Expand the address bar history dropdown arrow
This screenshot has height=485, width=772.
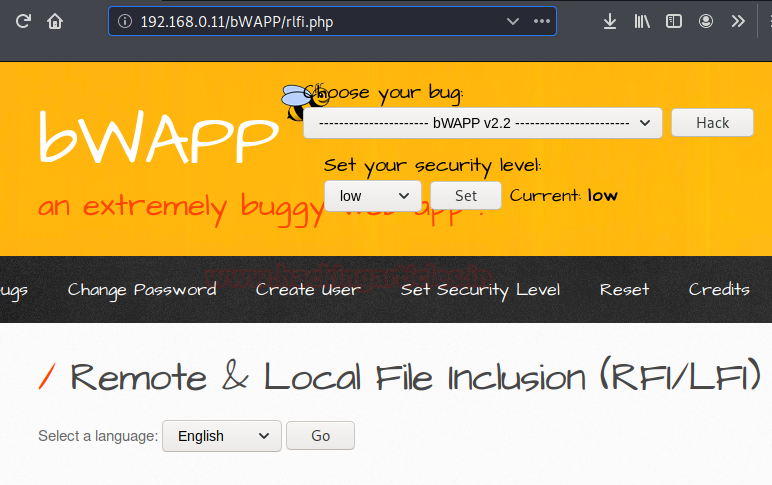pyautogui.click(x=513, y=21)
